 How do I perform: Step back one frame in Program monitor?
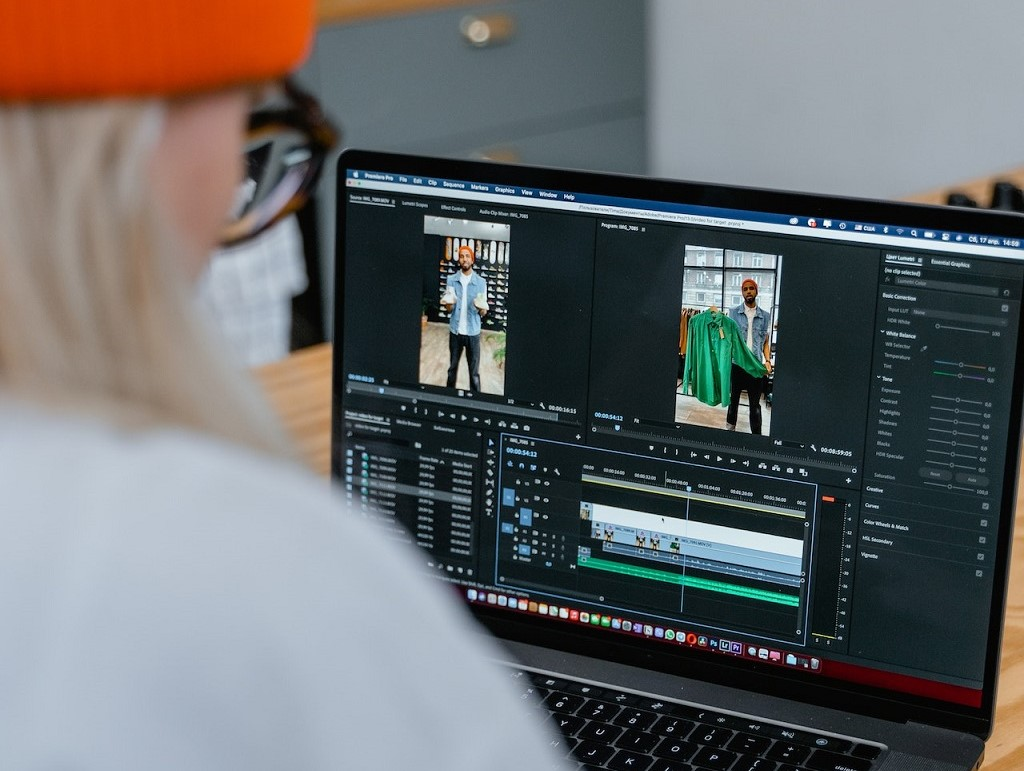(707, 457)
